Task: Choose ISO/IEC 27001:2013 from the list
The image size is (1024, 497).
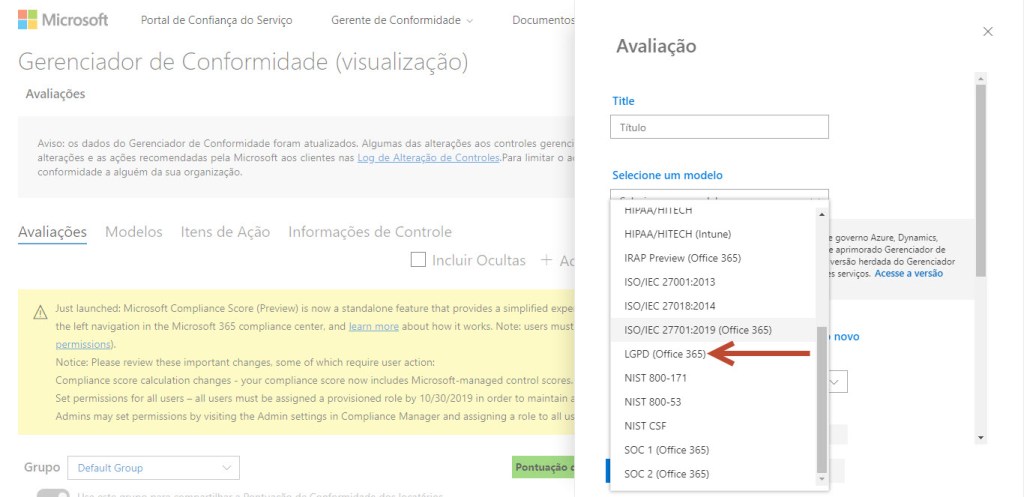Action: point(669,281)
